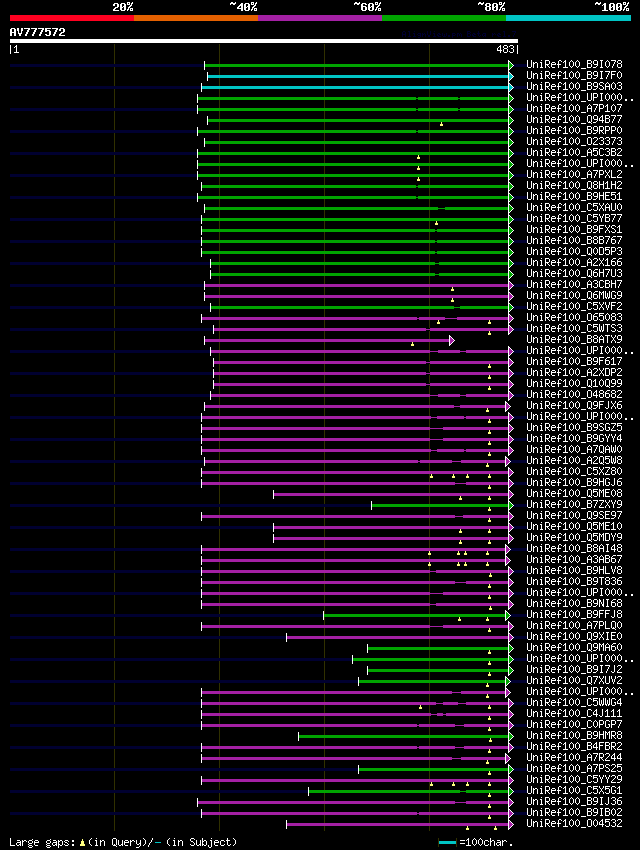Image resolution: width=640 pixels, height=850 pixels.
Task: Click the orange ~40% identity legend segment
Action: [x=196, y=18]
